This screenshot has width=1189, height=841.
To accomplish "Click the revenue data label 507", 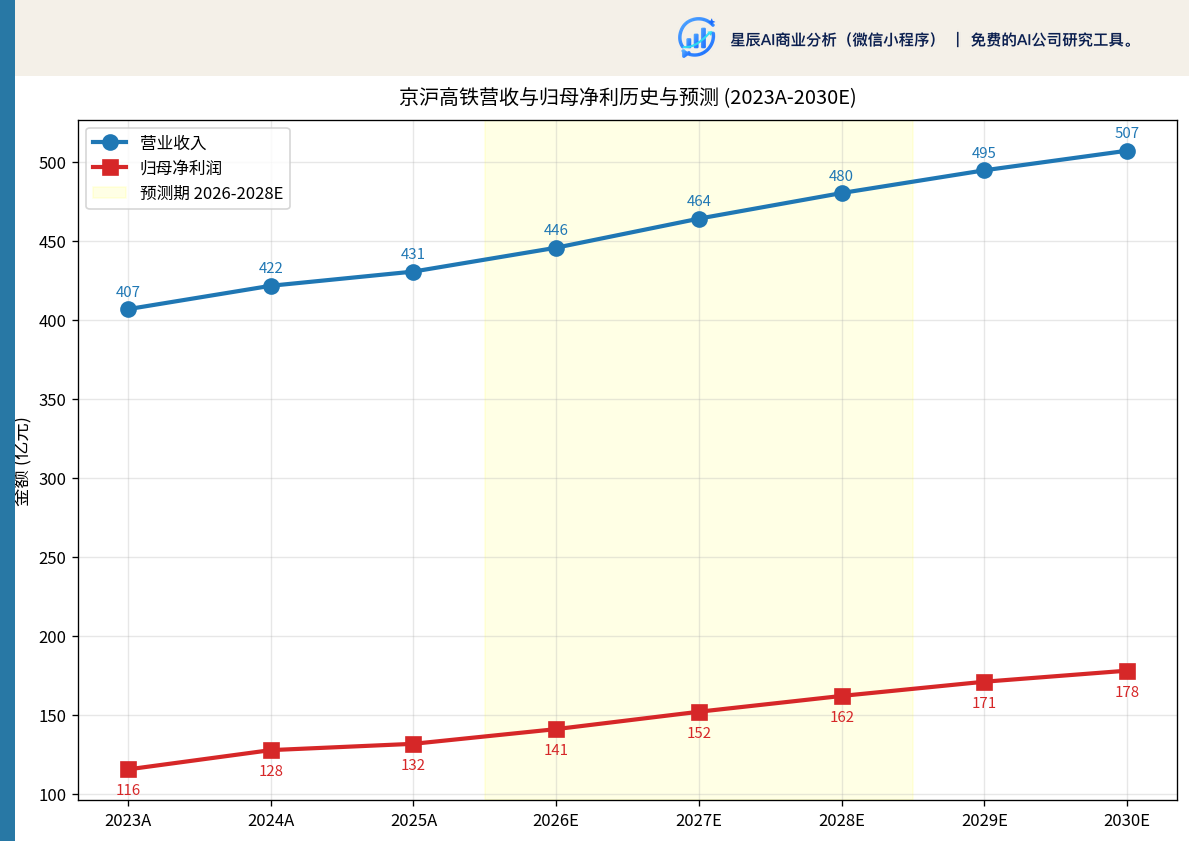I will pyautogui.click(x=1127, y=133).
